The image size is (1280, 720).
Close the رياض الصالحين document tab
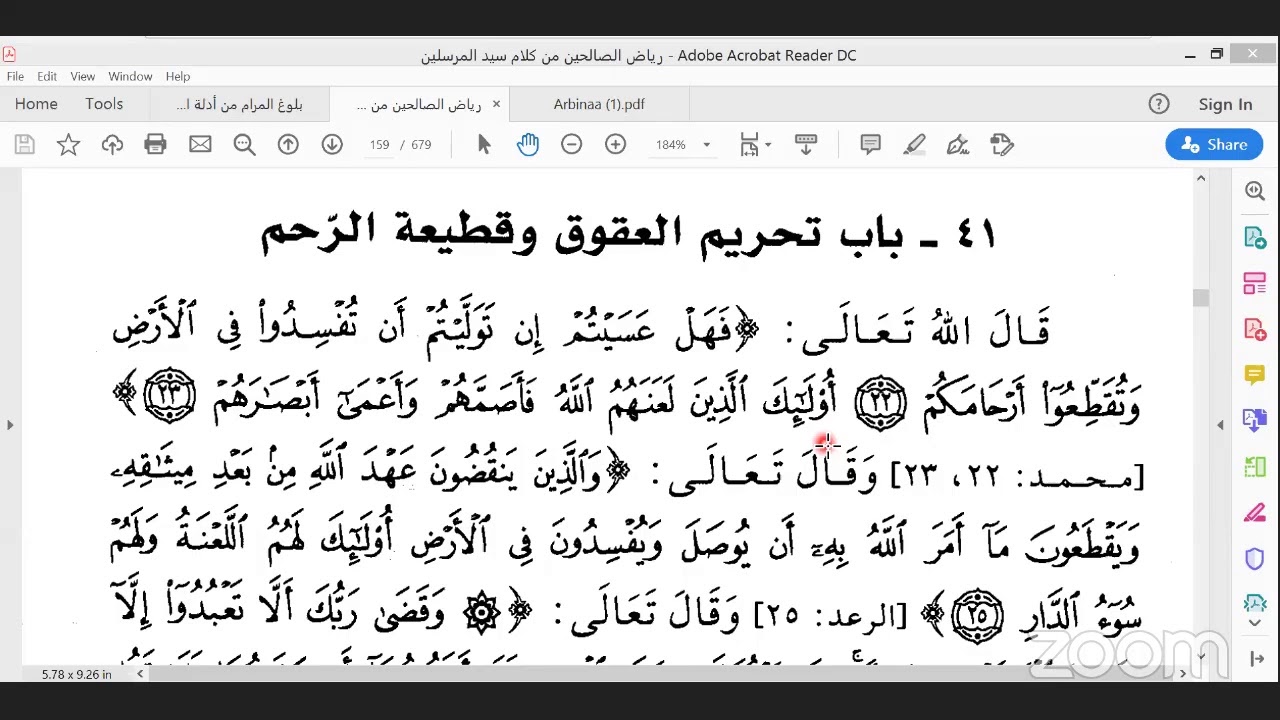pyautogui.click(x=495, y=104)
